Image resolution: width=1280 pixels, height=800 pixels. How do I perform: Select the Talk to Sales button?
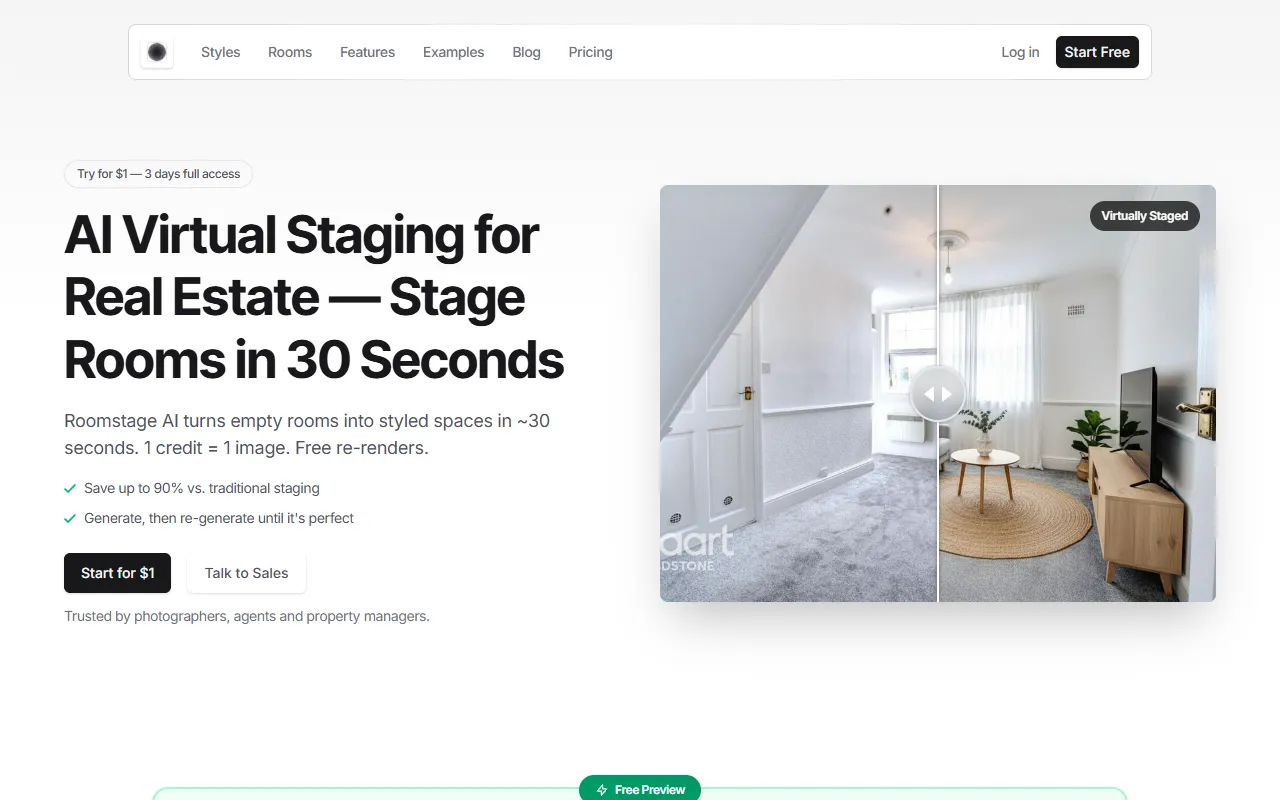(x=246, y=573)
